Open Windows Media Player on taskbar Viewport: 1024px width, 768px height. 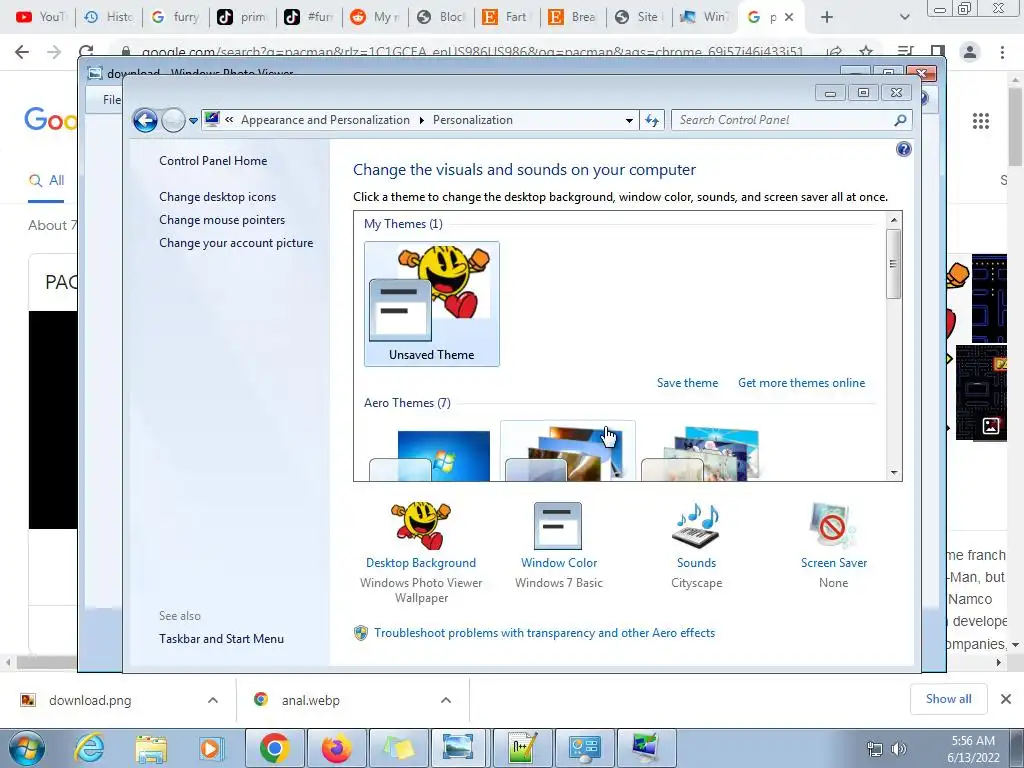[x=210, y=748]
